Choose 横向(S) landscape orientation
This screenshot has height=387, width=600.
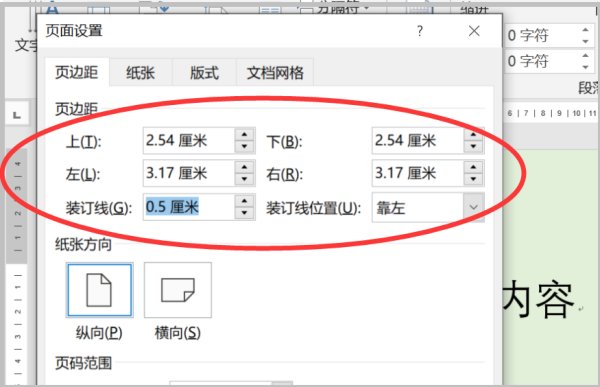[178, 290]
